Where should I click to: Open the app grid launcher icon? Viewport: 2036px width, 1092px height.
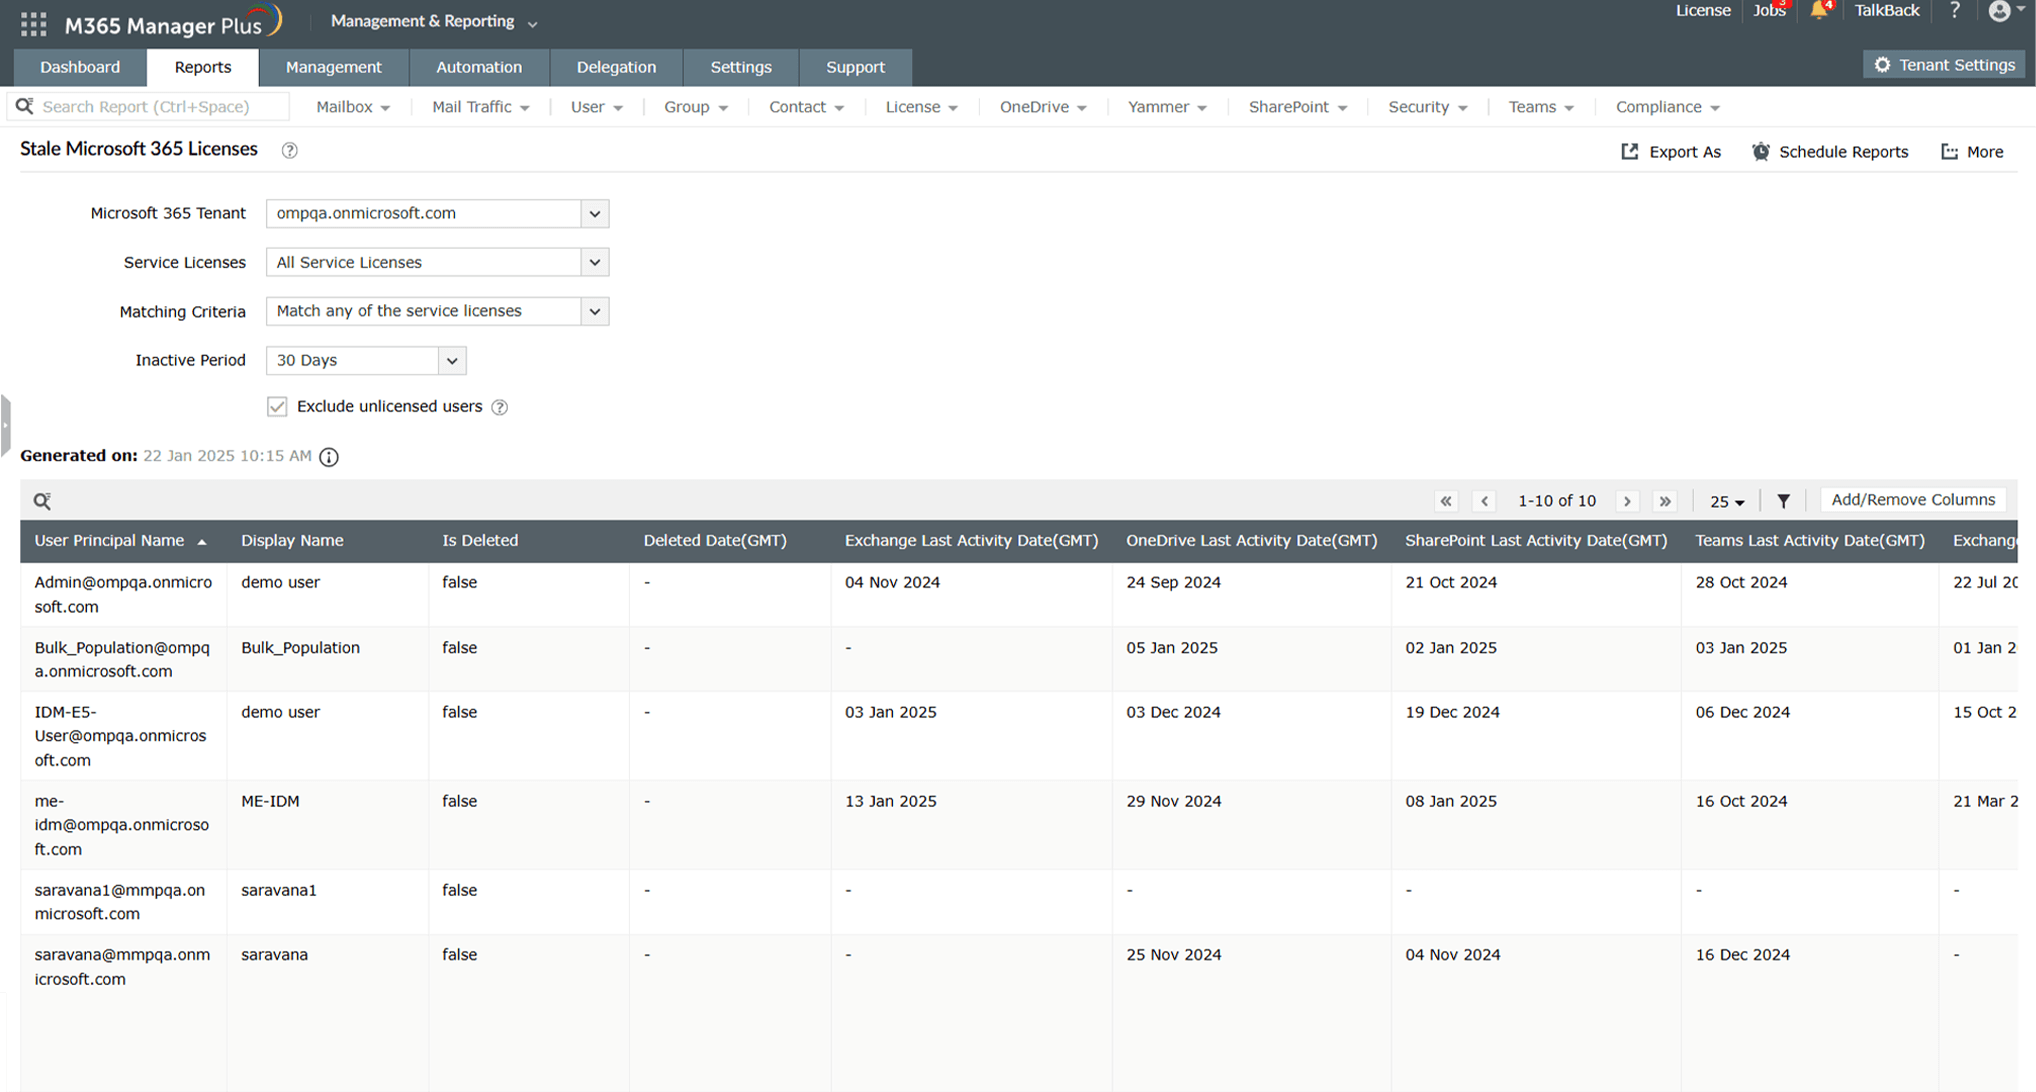33,24
